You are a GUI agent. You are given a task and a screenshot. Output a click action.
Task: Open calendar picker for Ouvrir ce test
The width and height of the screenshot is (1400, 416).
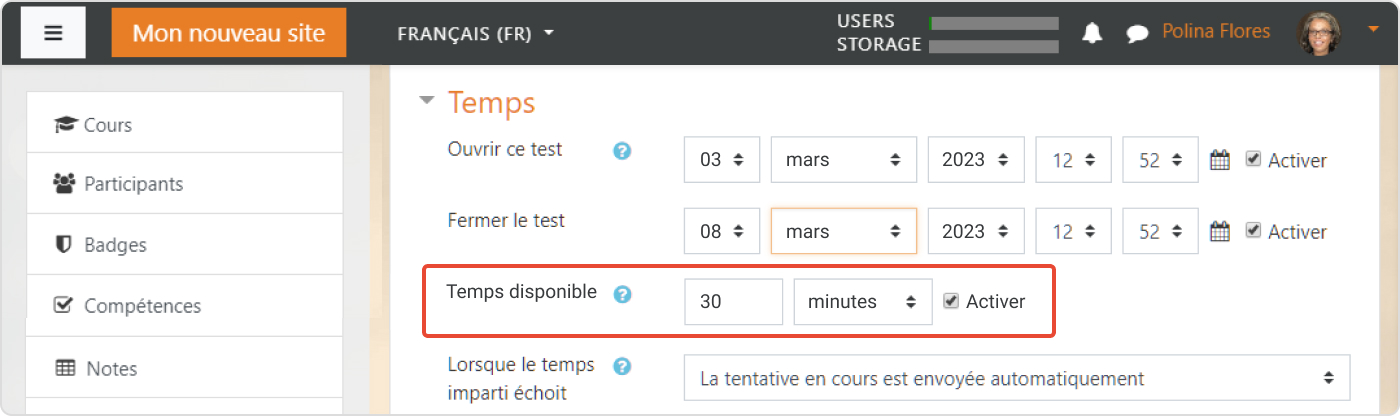(x=1219, y=159)
